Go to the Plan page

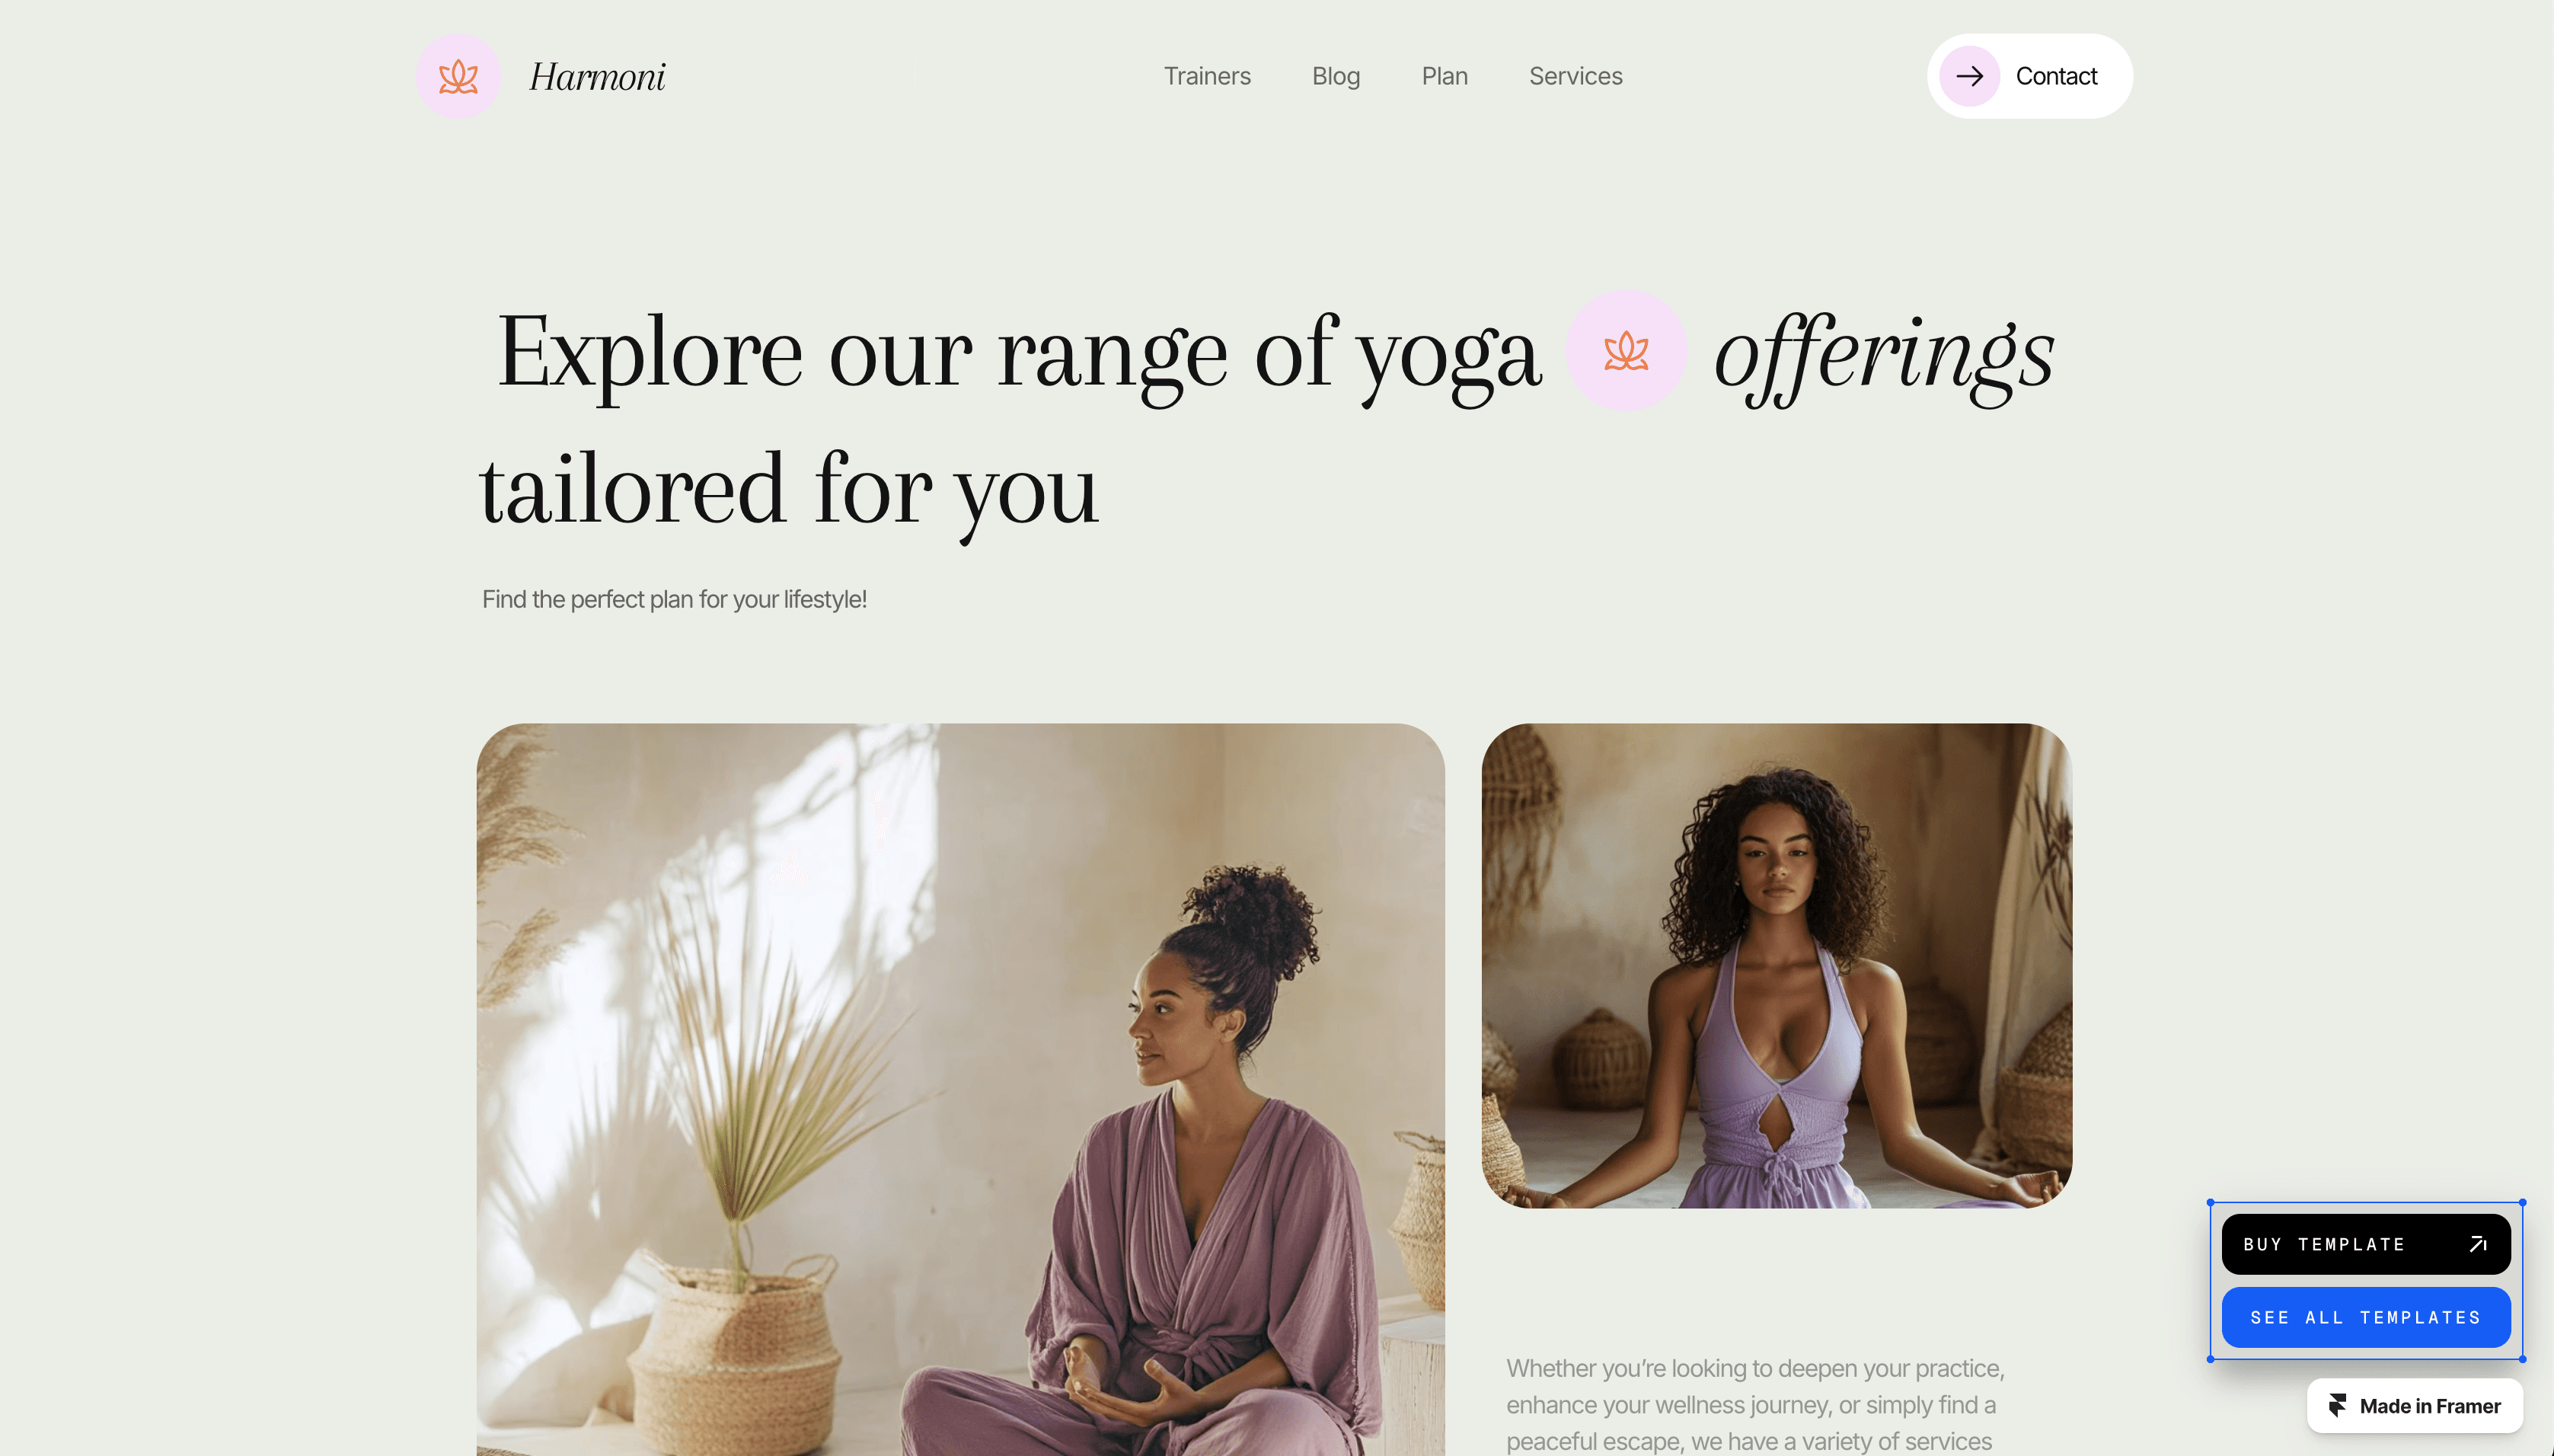pos(1444,76)
